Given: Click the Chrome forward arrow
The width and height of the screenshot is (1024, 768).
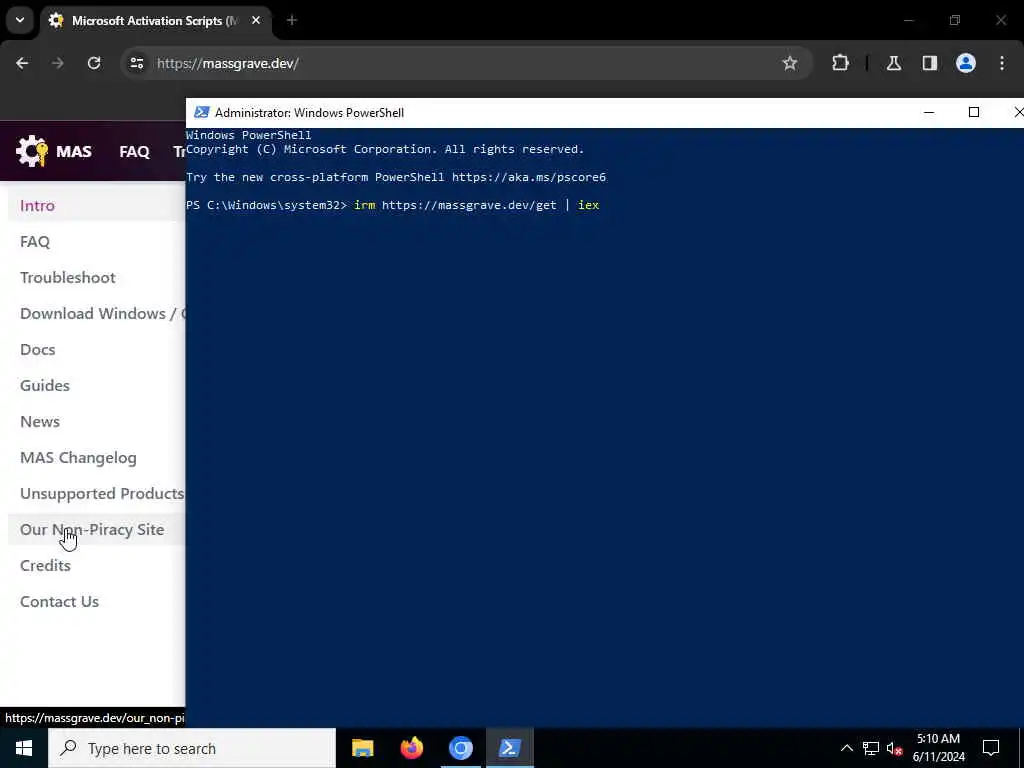Looking at the screenshot, I should click(x=58, y=63).
